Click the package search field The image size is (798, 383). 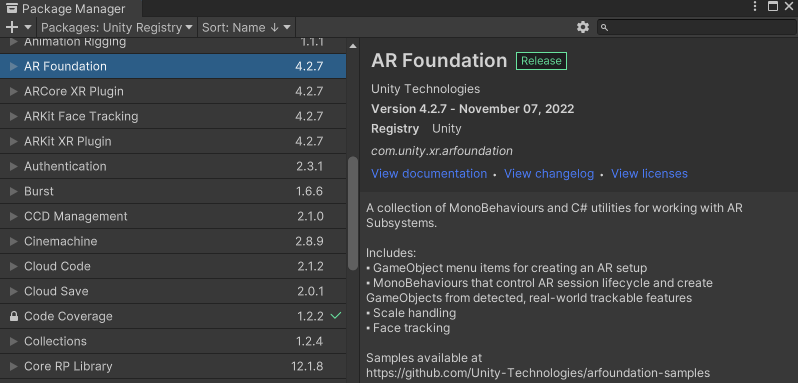(x=697, y=27)
